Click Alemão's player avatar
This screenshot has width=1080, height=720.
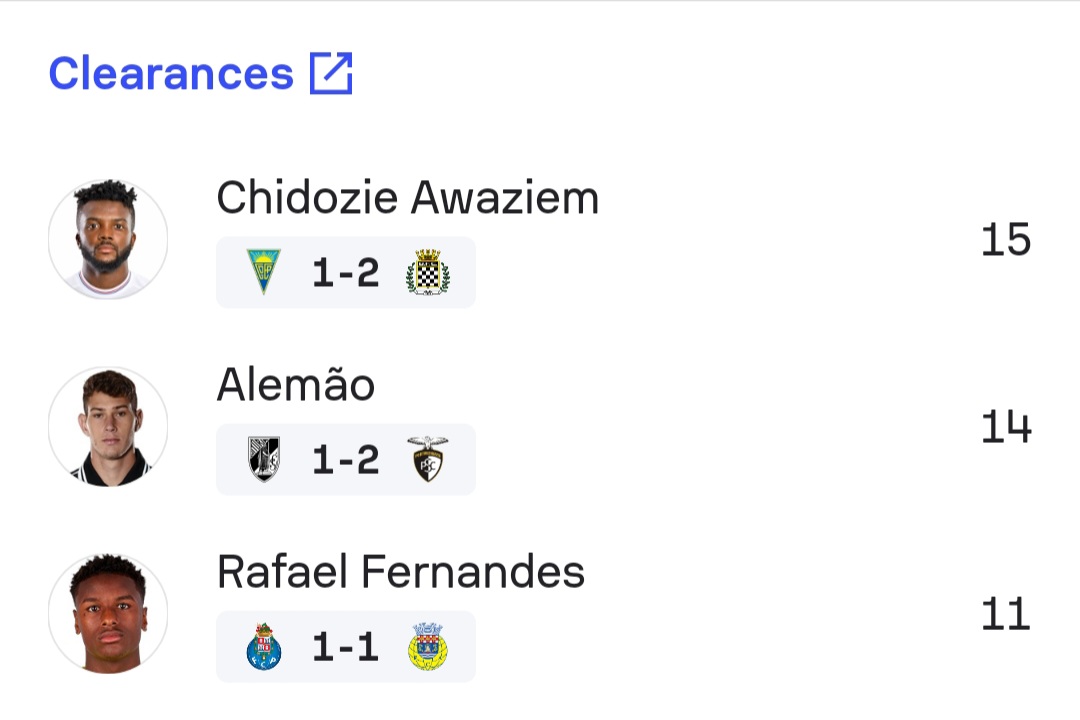108,427
